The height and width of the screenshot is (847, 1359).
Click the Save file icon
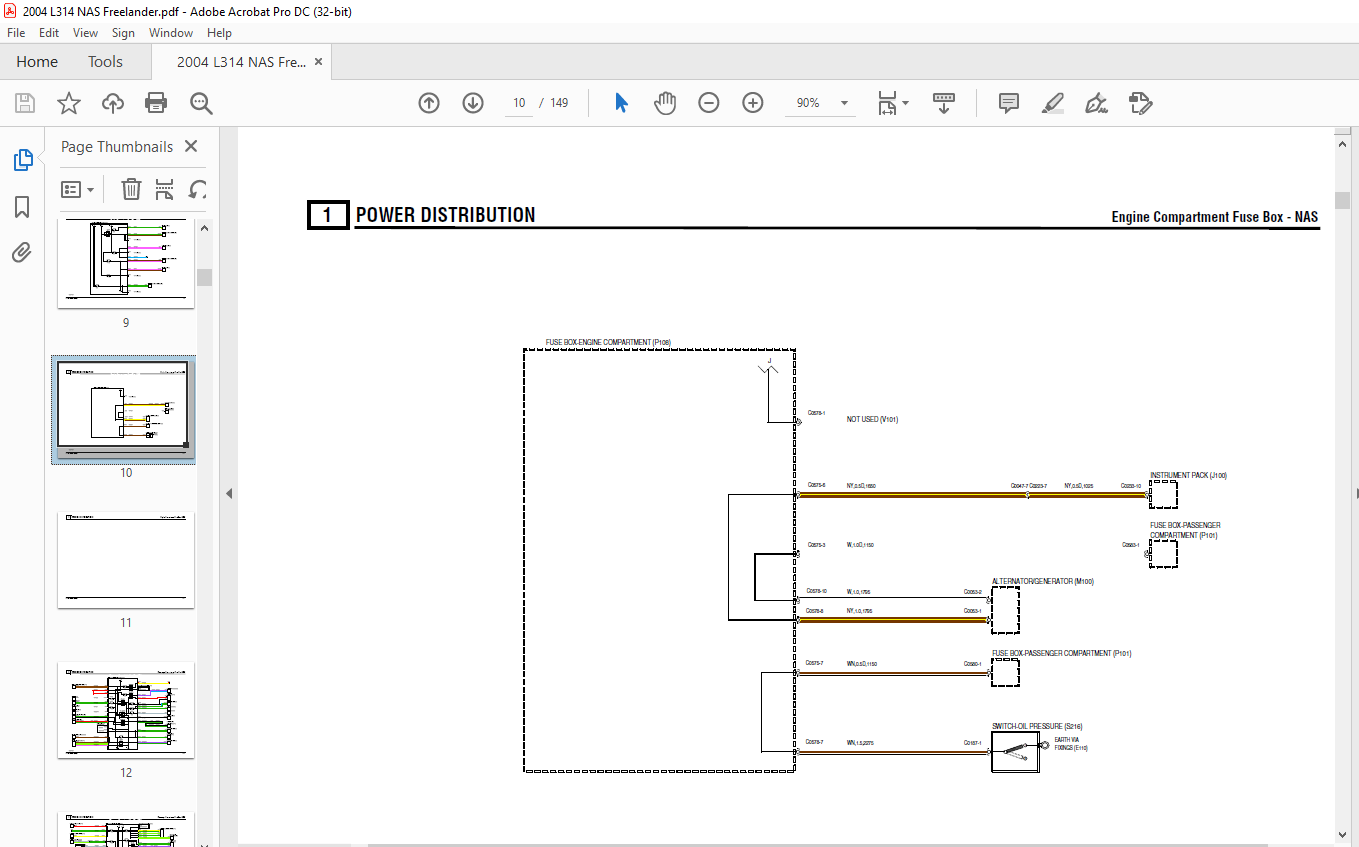25,103
